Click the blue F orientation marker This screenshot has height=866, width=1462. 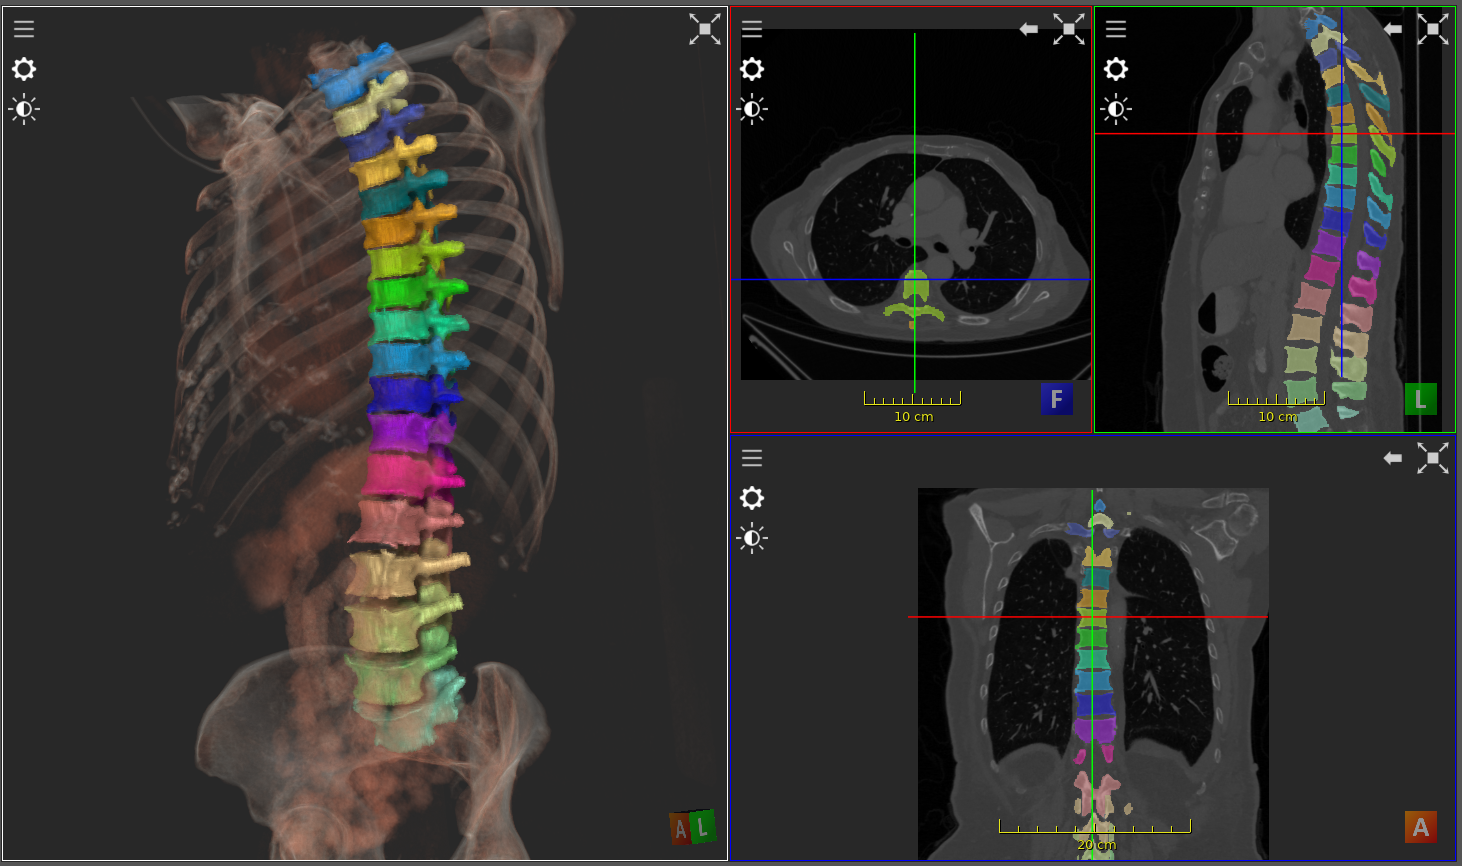1057,399
